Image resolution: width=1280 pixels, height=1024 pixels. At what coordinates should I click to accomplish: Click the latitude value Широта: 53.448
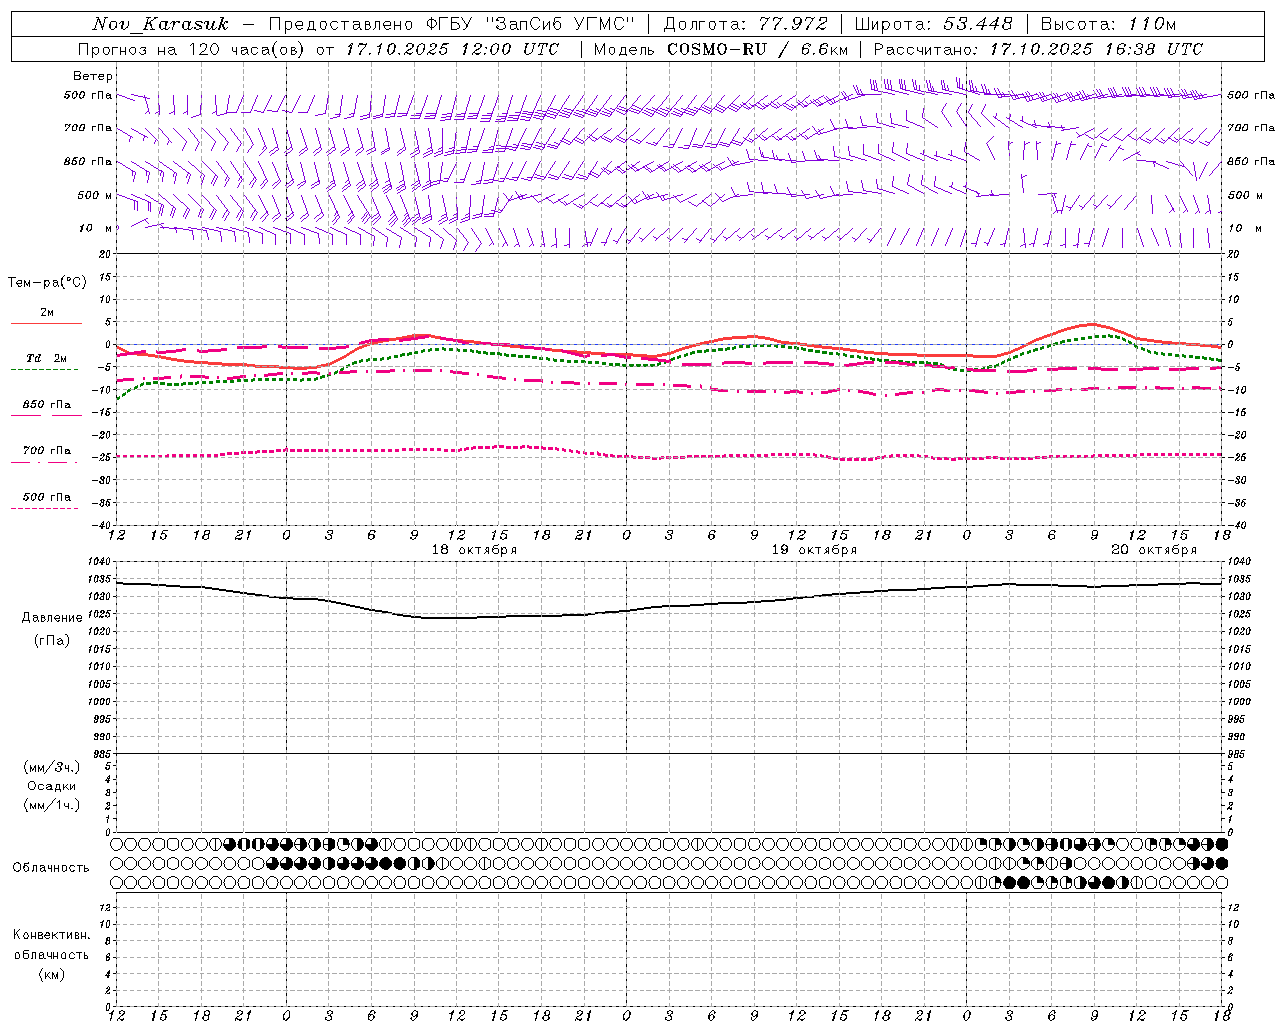click(933, 24)
